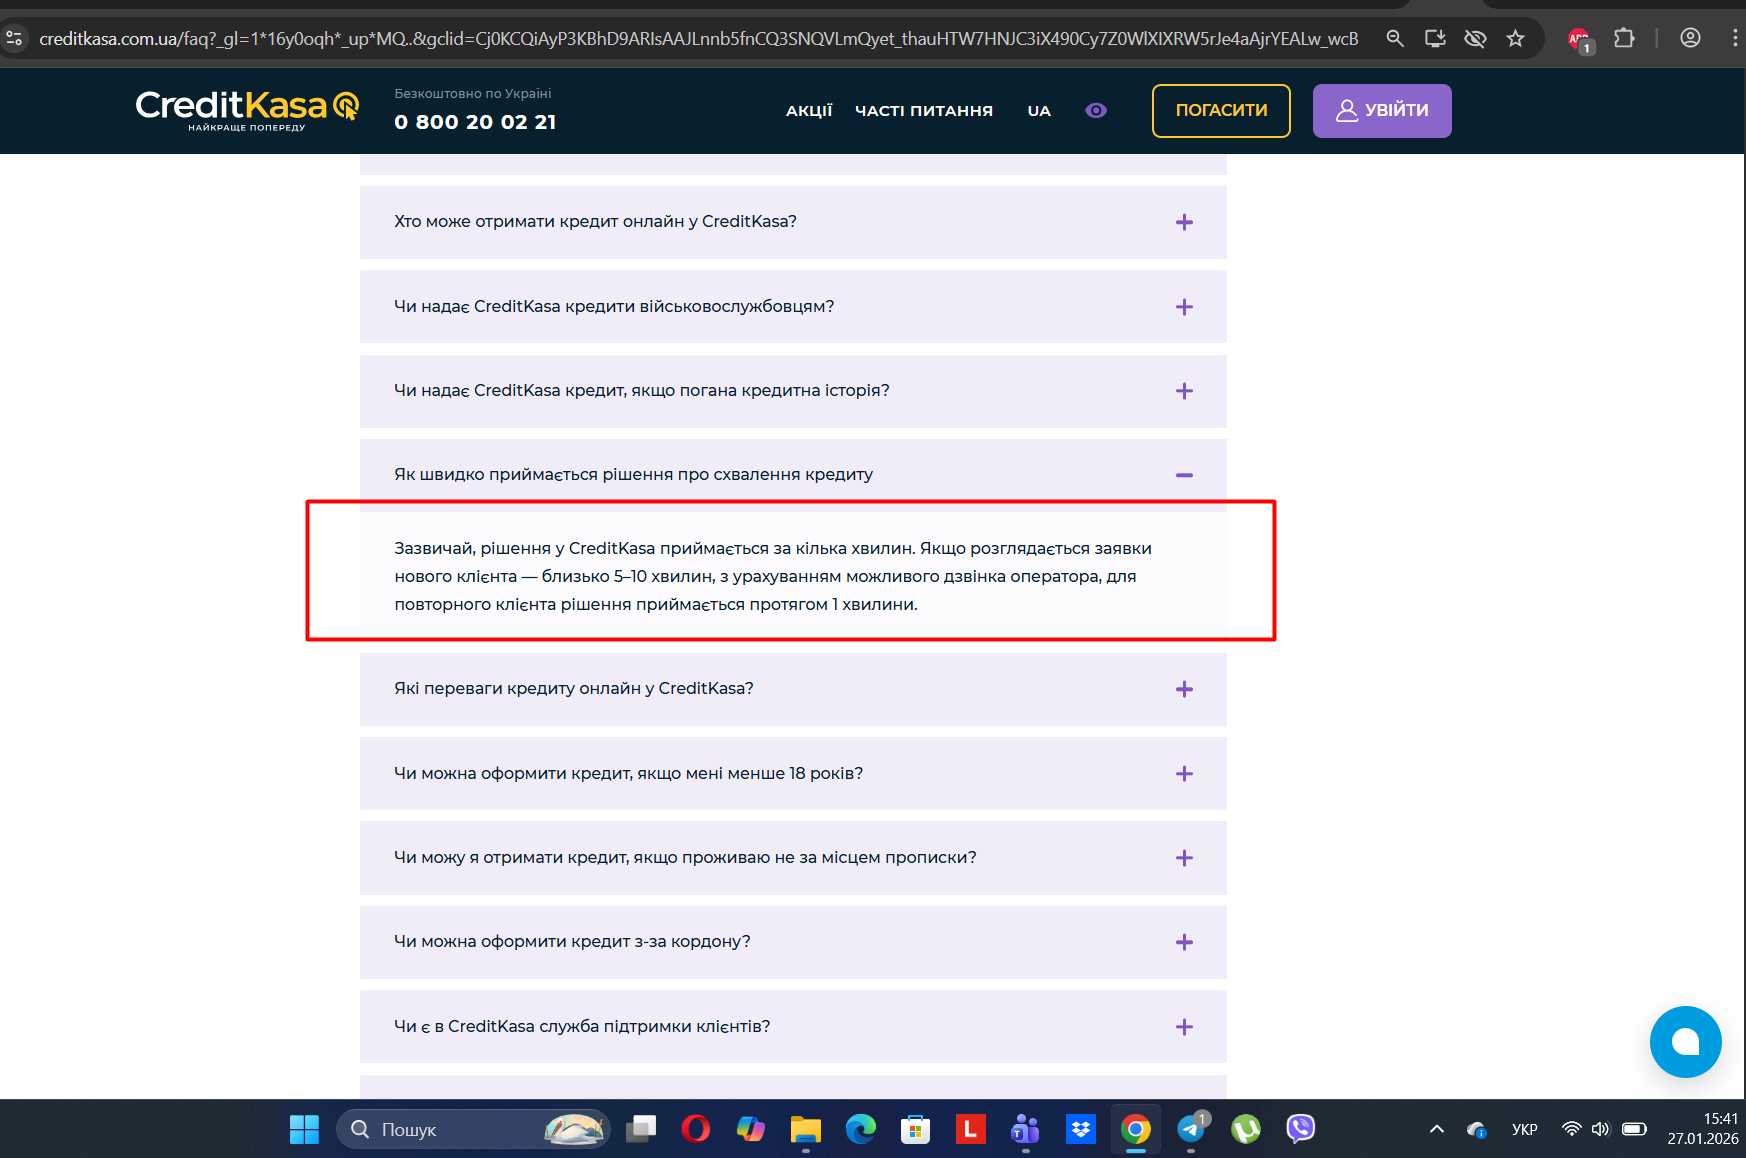Expand 'Хто може отримати кредит онлайн' question

[793, 222]
